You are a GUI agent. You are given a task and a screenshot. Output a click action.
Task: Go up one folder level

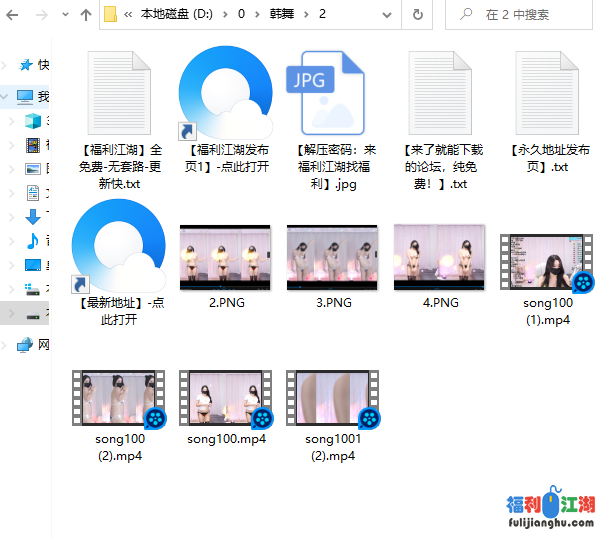(x=85, y=15)
